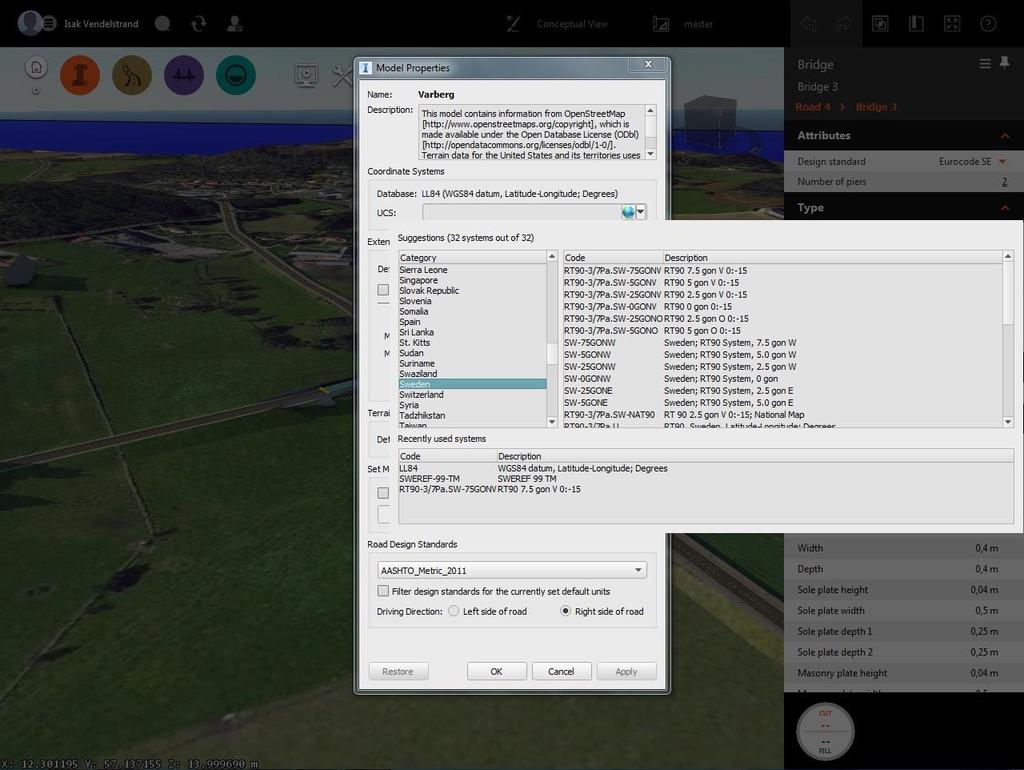Open the help question mark icon

988,24
